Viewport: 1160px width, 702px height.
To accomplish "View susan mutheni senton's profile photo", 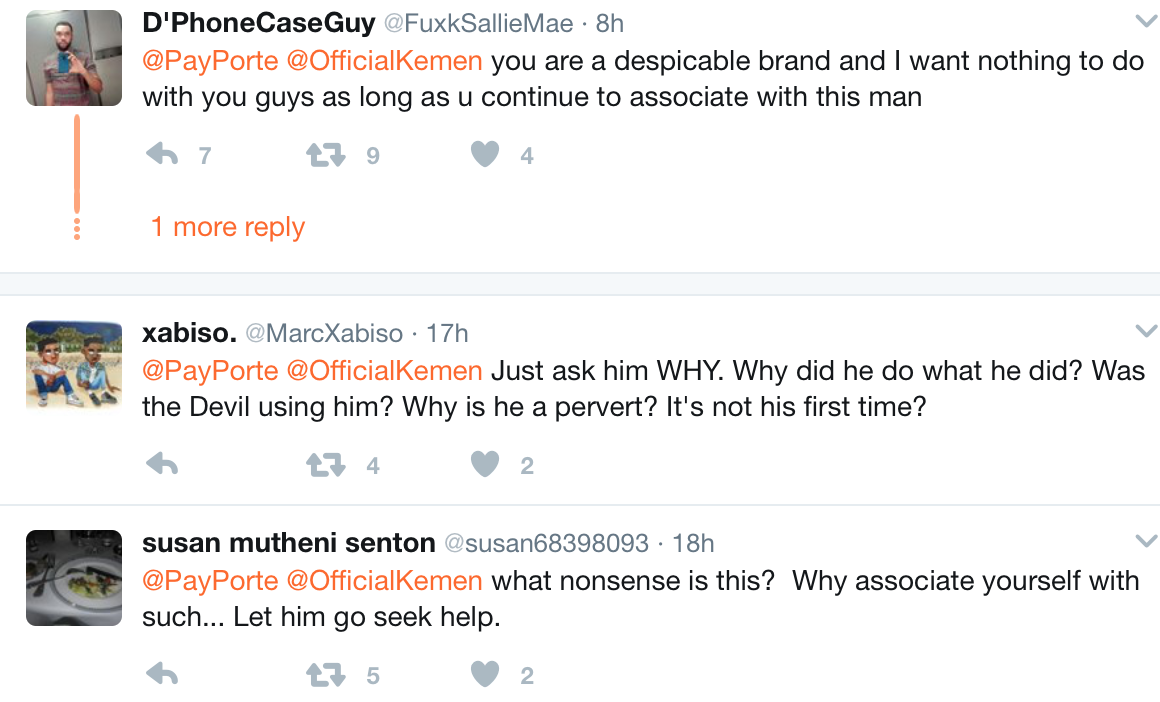I will tap(73, 577).
